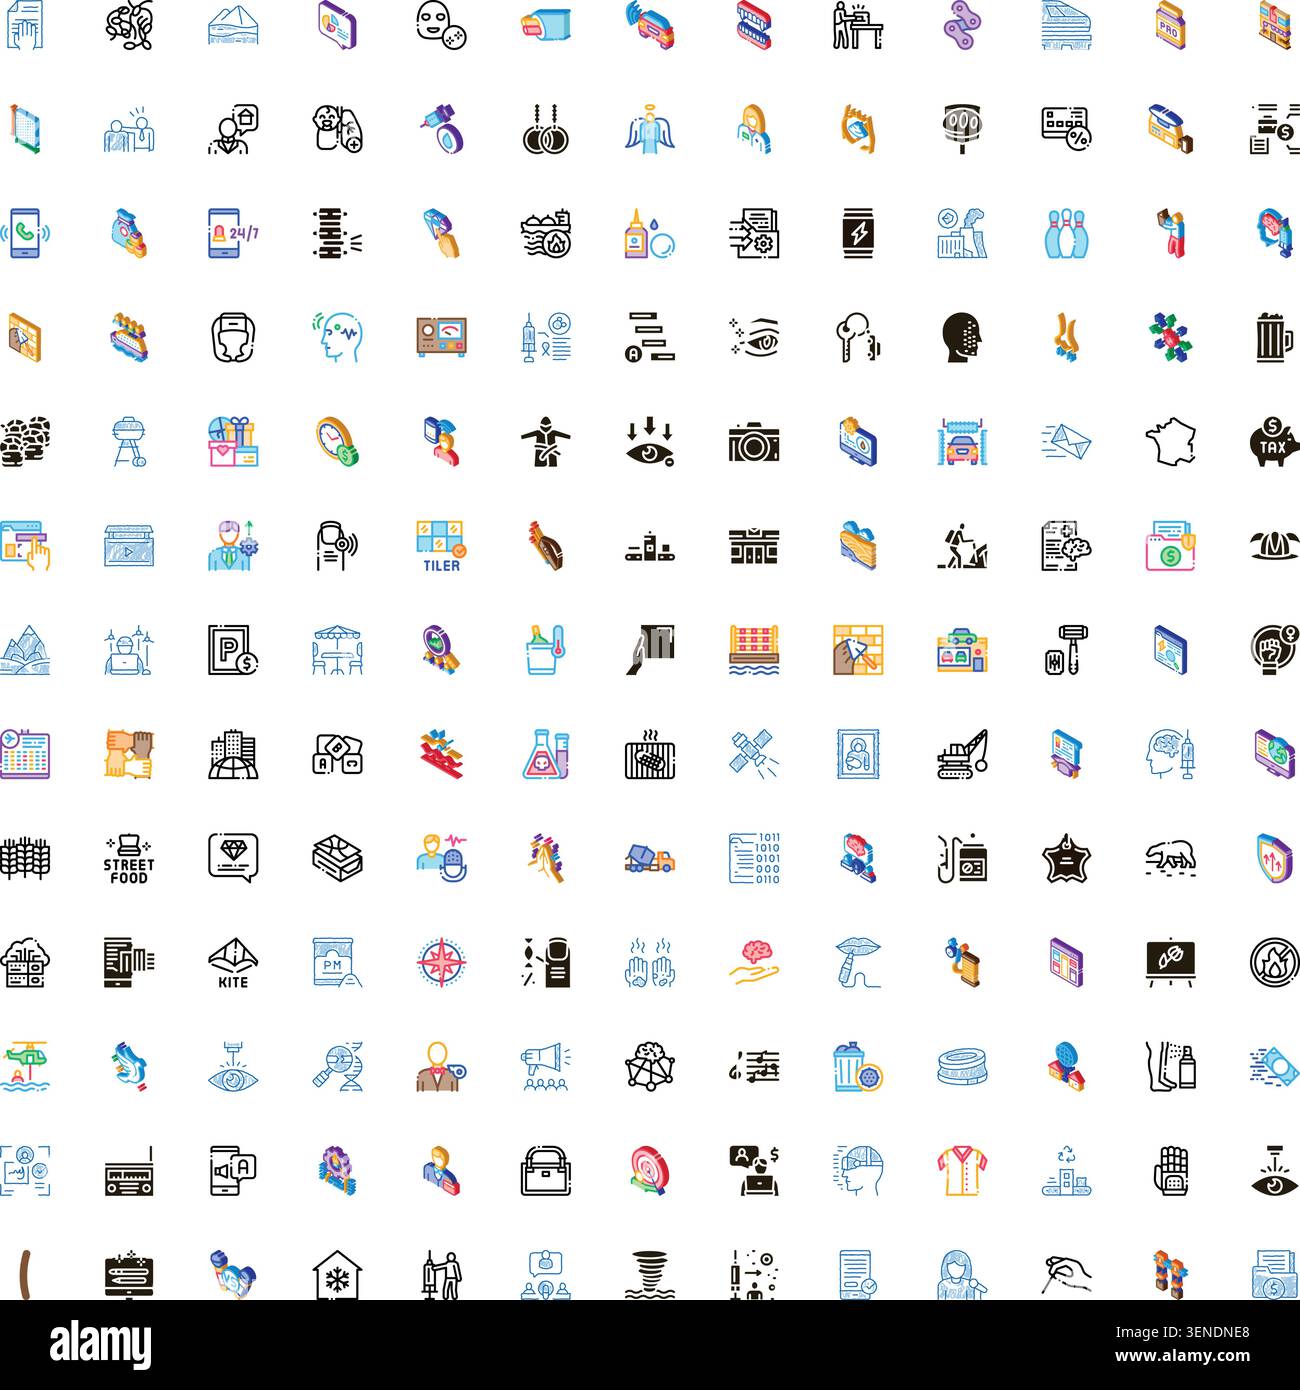This screenshot has width=1300, height=1390.
Task: Click the black wheat ears icon
Action: coord(26,858)
